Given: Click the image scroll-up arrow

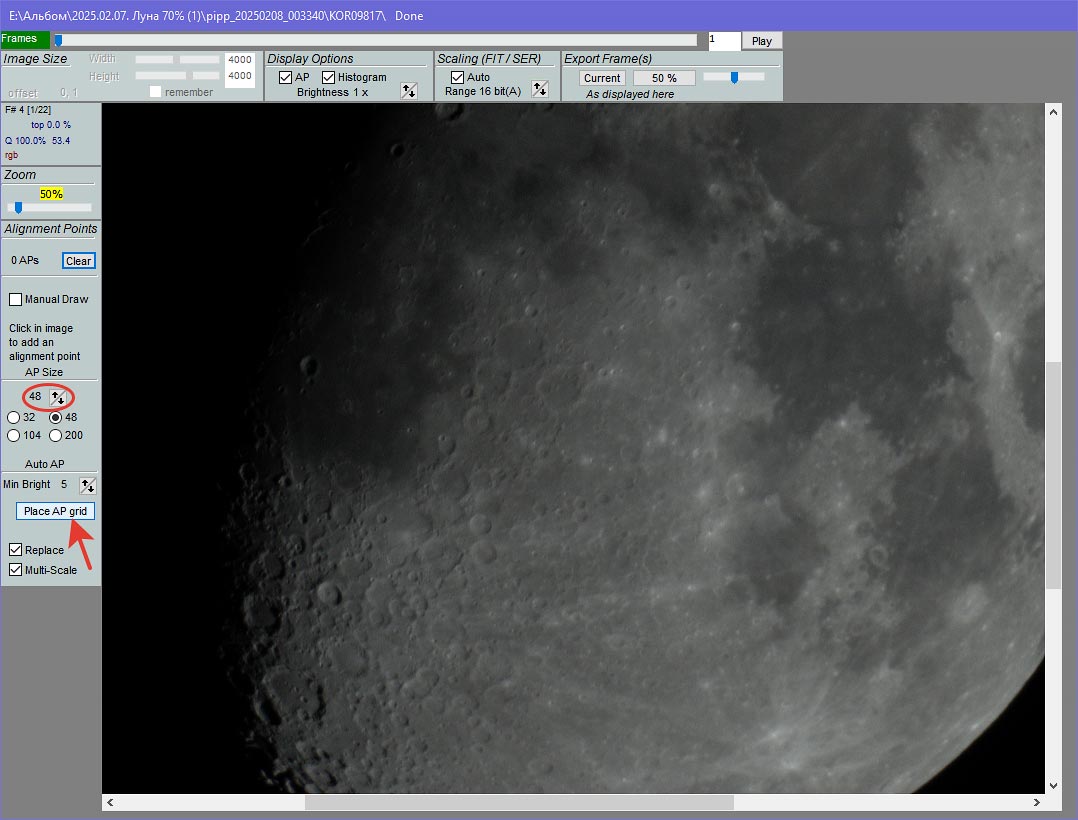Looking at the screenshot, I should pyautogui.click(x=1053, y=112).
